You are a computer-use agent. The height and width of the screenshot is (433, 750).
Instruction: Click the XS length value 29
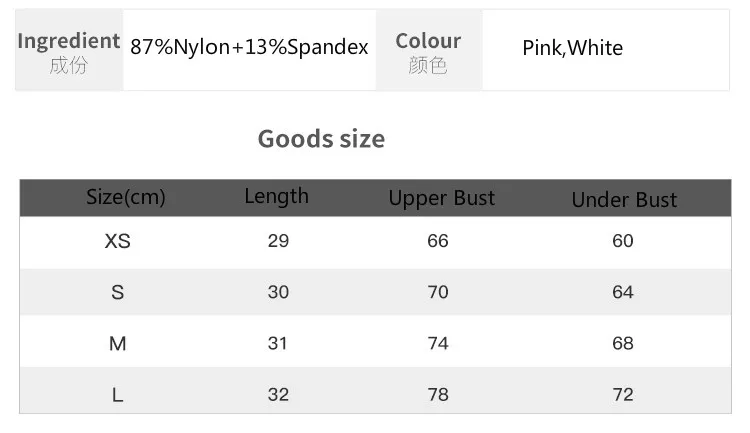coord(278,241)
